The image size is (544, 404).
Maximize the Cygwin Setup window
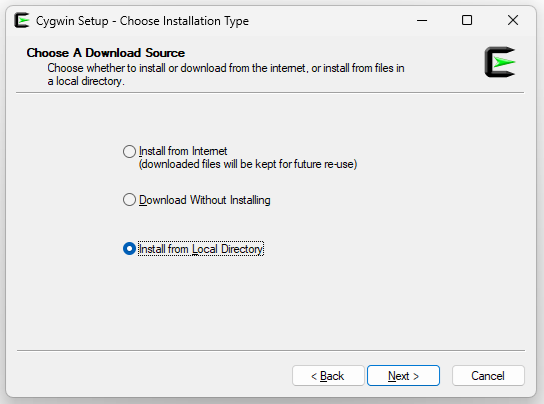(x=467, y=20)
